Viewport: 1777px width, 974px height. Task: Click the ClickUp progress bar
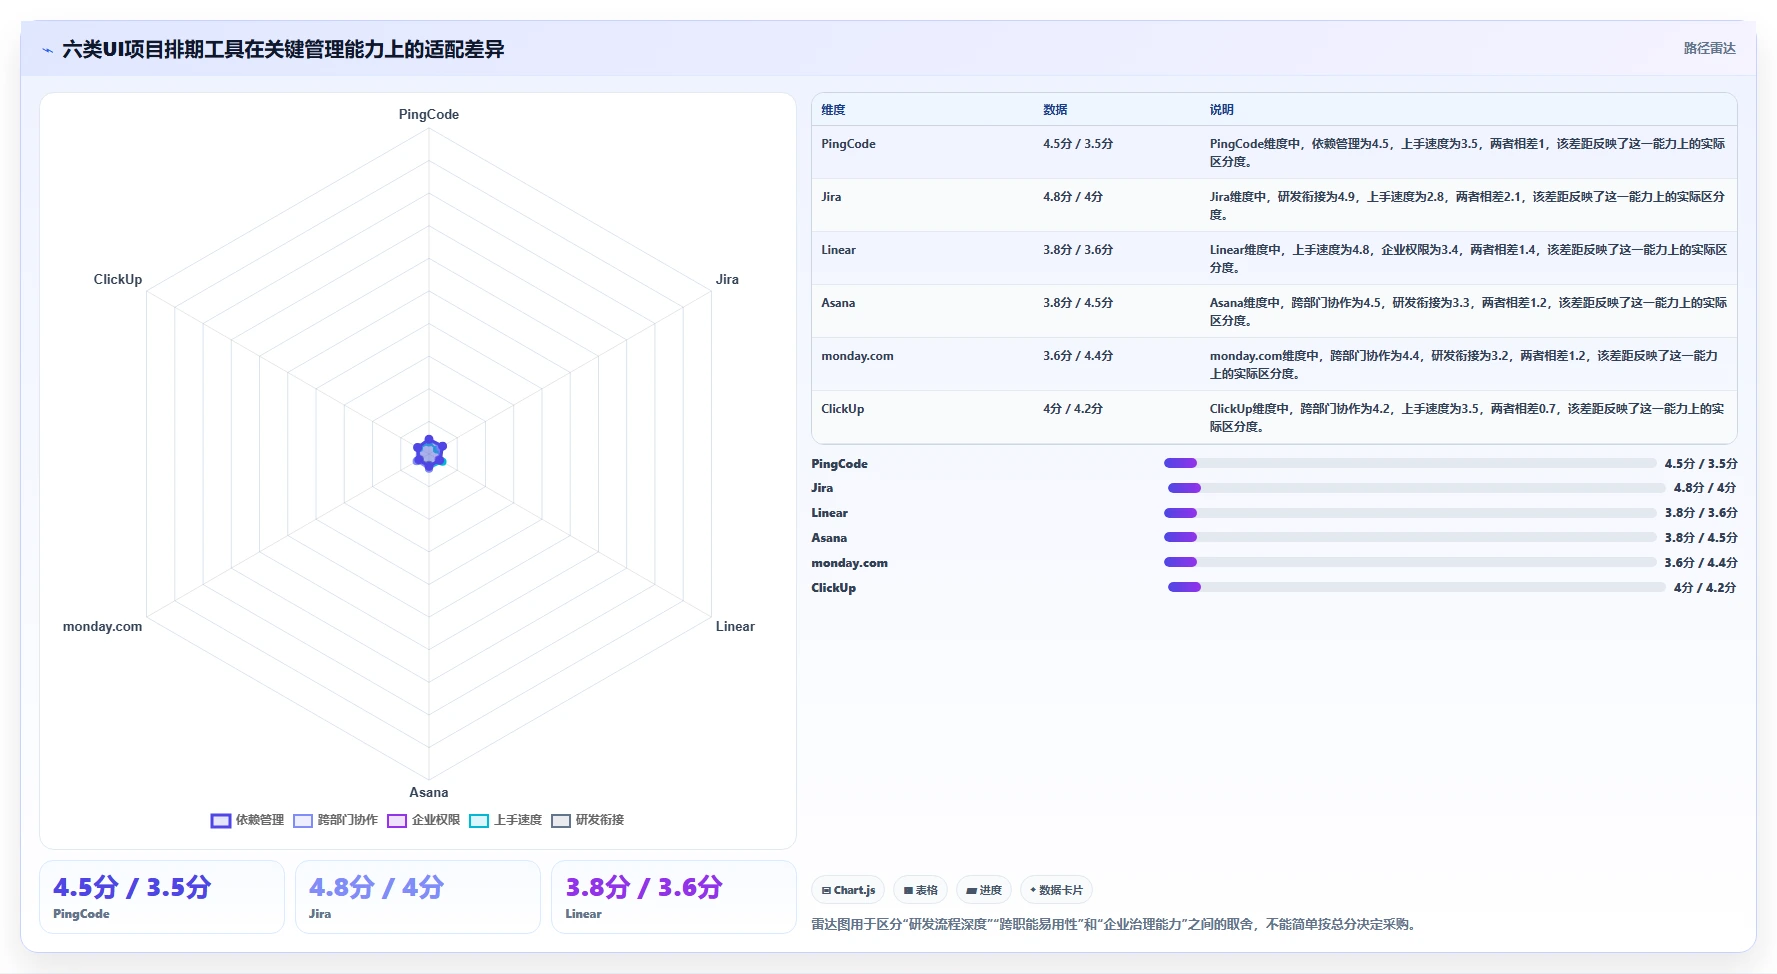click(x=1416, y=587)
